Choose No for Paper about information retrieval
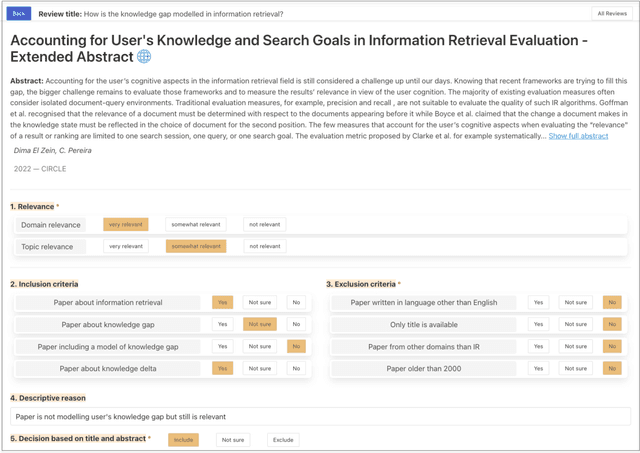Screen dimensions: 640x453 coord(295,302)
